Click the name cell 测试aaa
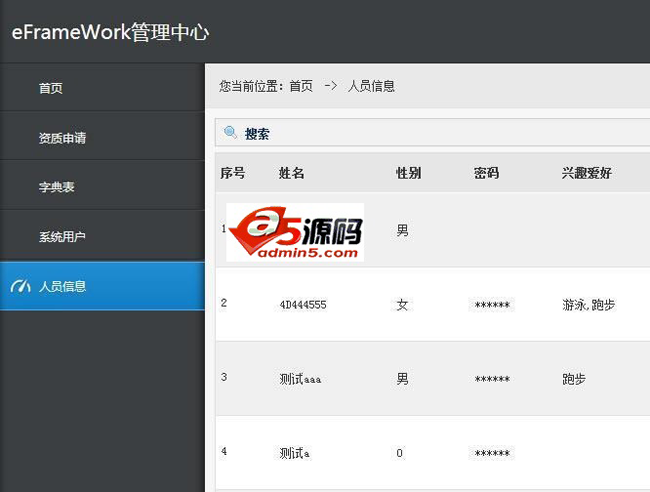This screenshot has height=492, width=650. coord(300,379)
